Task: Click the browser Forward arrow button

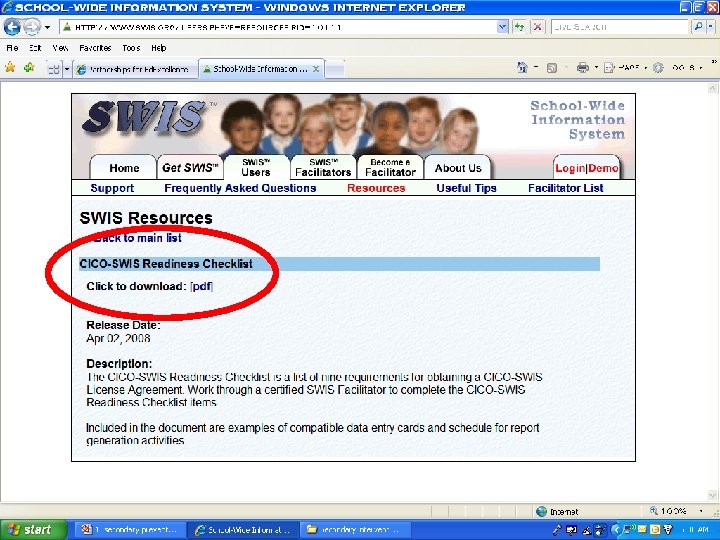Action: pos(31,27)
